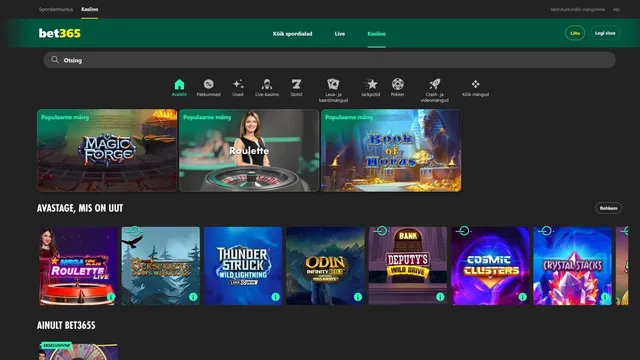Show info icon on Crystal Stacks tile
The image size is (640, 360).
(605, 297)
